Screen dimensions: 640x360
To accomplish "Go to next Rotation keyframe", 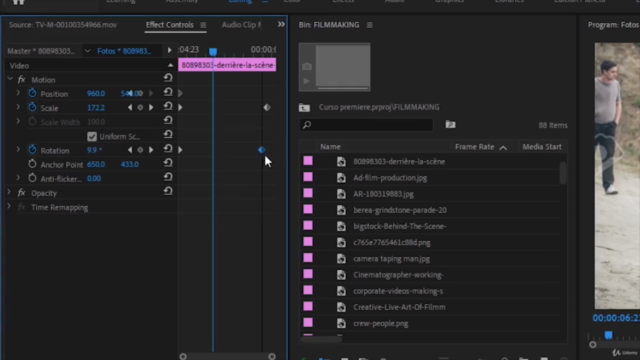I will tap(151, 150).
